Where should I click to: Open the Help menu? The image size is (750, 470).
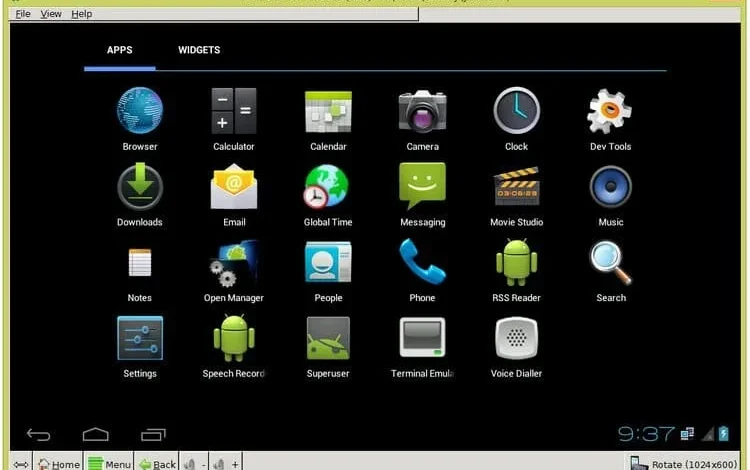pyautogui.click(x=81, y=14)
